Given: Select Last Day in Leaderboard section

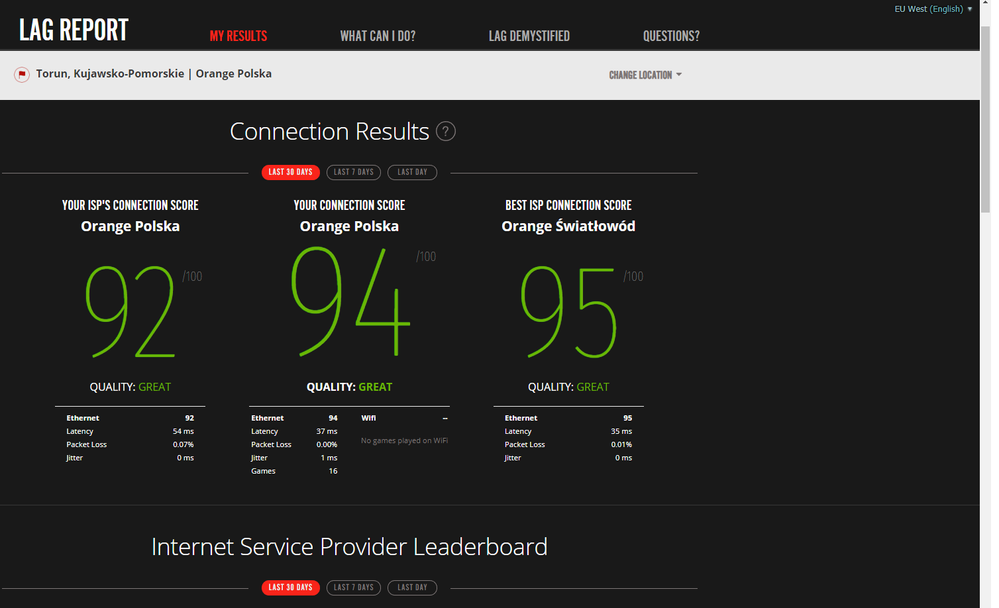Looking at the screenshot, I should pyautogui.click(x=412, y=587).
